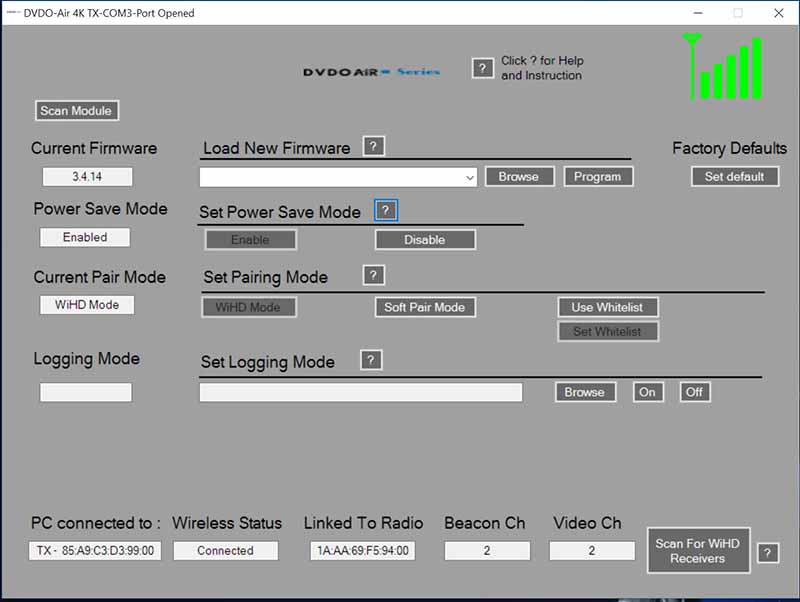Enable power save mode
Image resolution: width=800 pixels, height=602 pixels.
coord(250,240)
